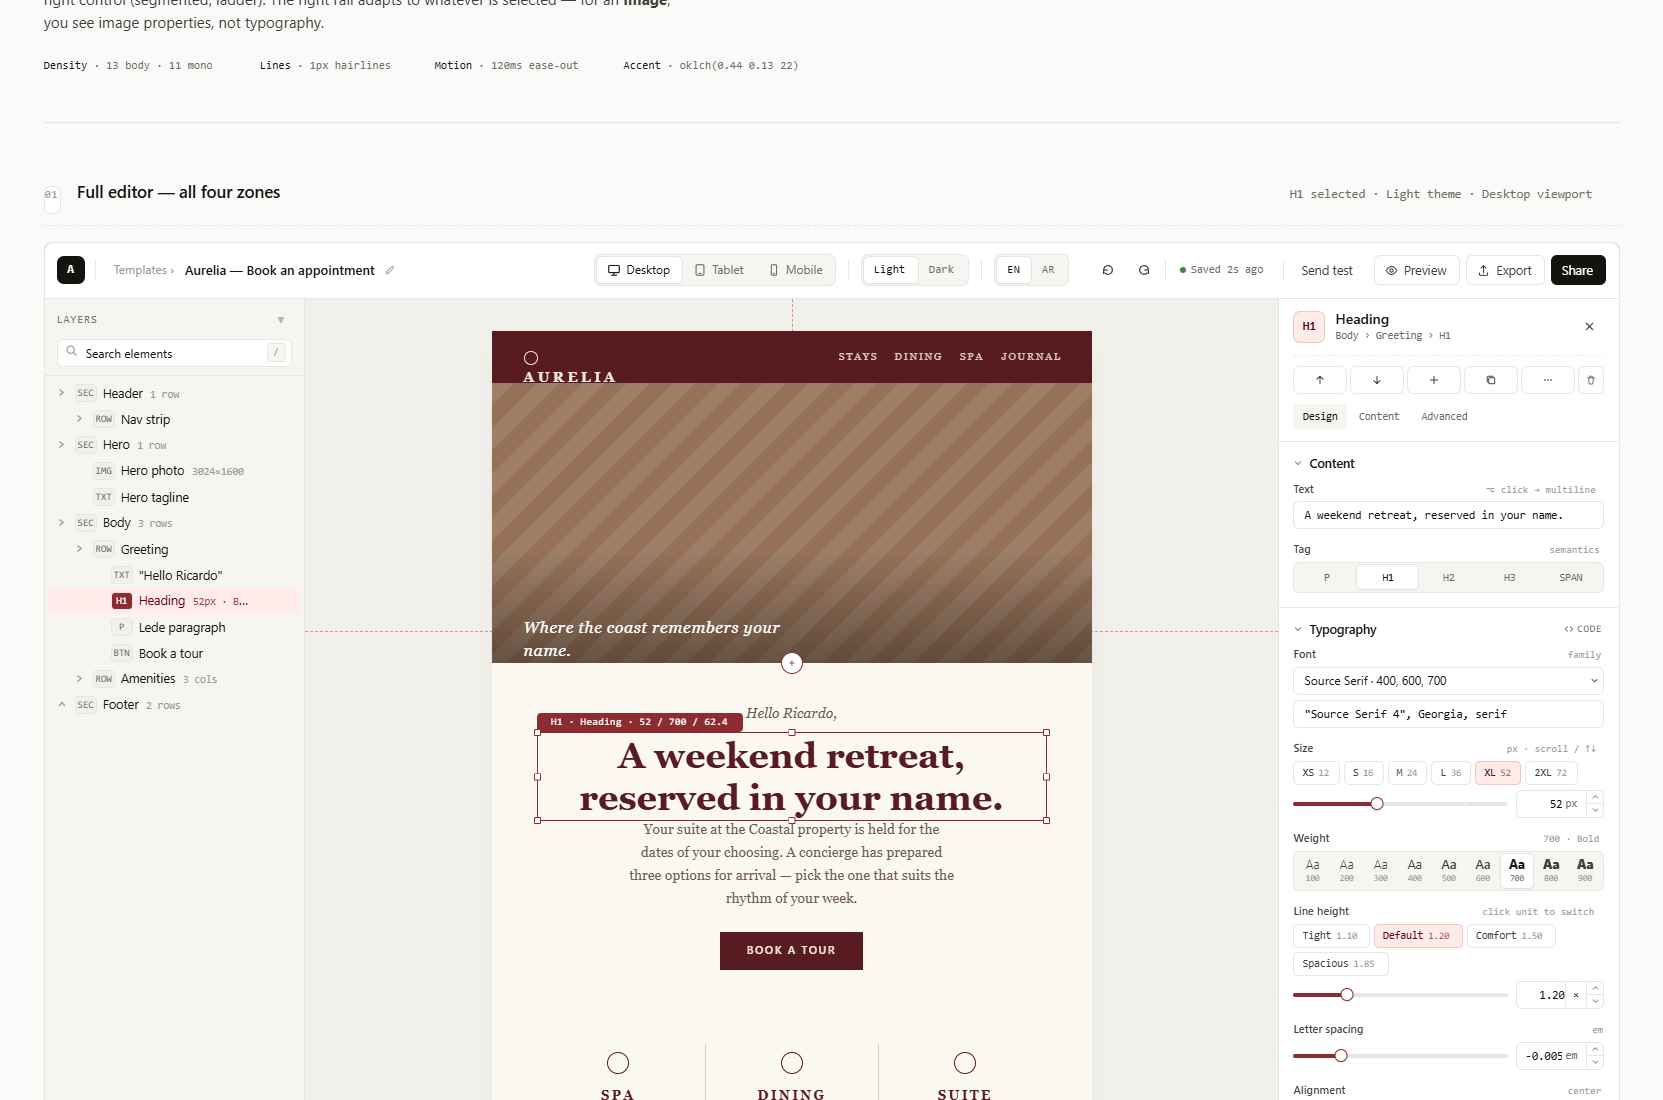Collapse the Content section chevron
Image resolution: width=1663 pixels, height=1100 pixels.
(1298, 464)
